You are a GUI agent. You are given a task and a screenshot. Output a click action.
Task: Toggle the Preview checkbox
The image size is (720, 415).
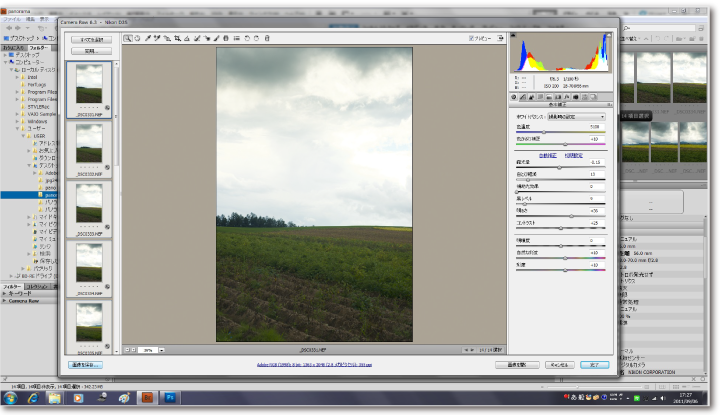472,39
